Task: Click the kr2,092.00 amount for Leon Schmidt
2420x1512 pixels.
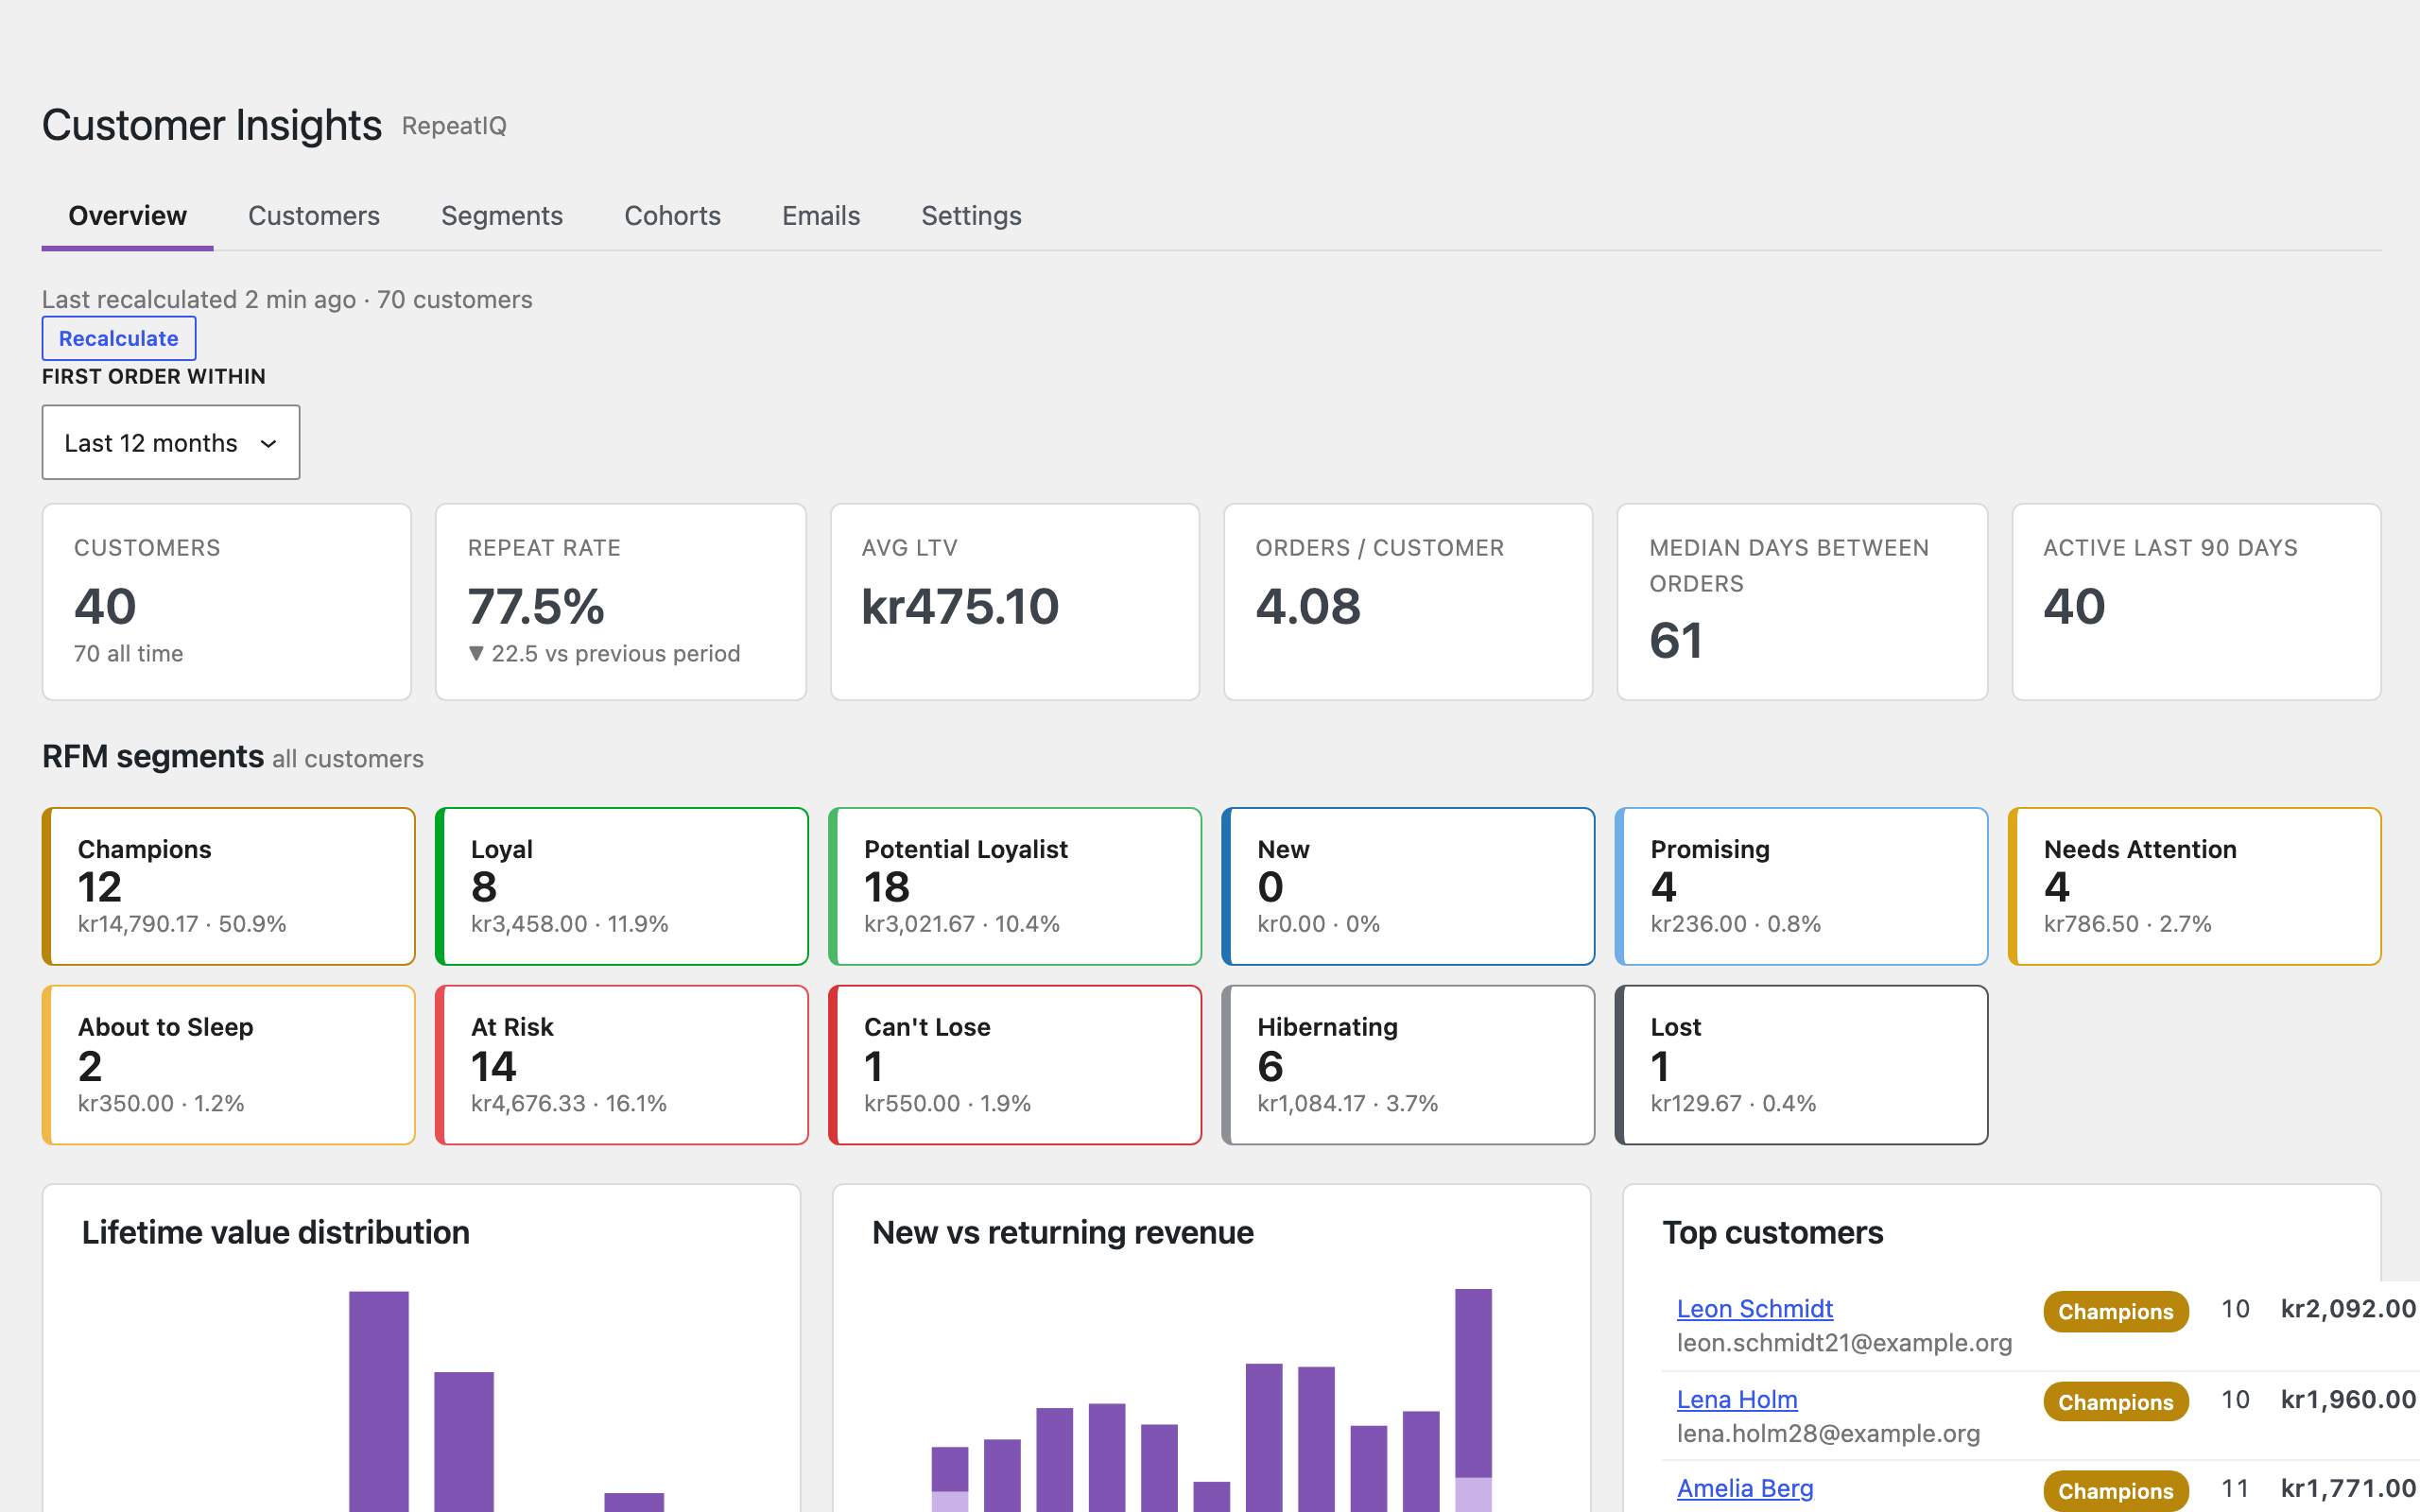Action: click(x=2348, y=1308)
